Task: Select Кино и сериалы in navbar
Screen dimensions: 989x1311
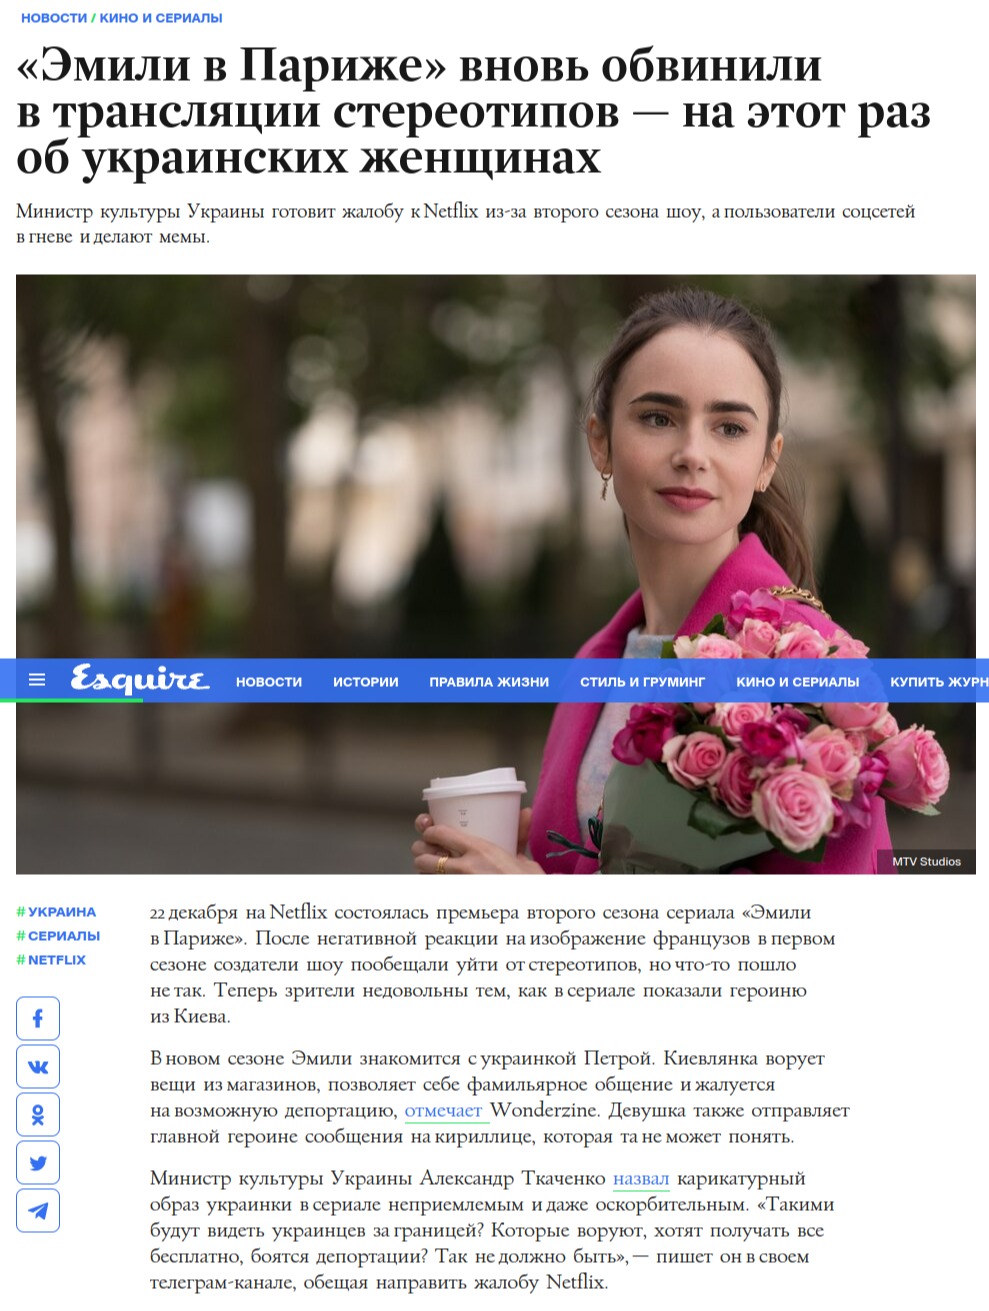Action: pos(798,682)
